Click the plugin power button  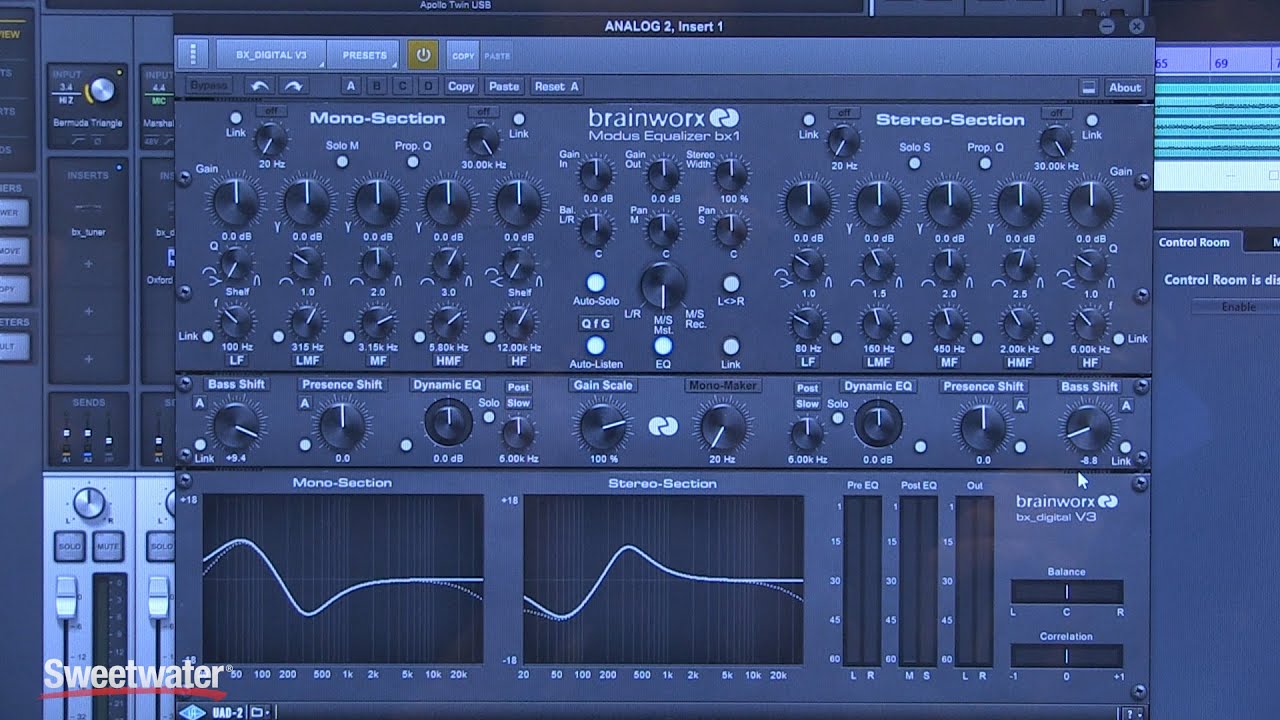pos(423,55)
